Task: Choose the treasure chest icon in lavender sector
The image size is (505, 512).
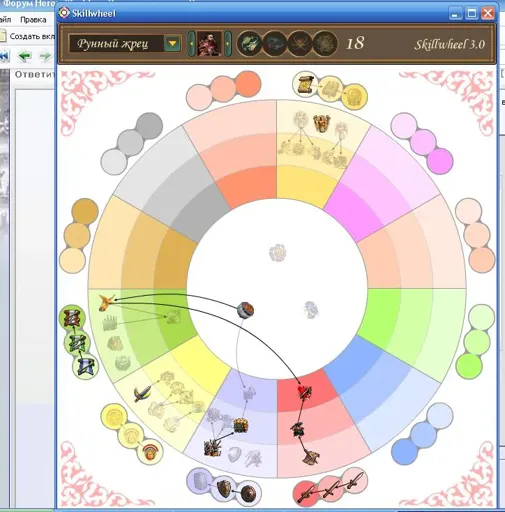Action: (x=241, y=425)
